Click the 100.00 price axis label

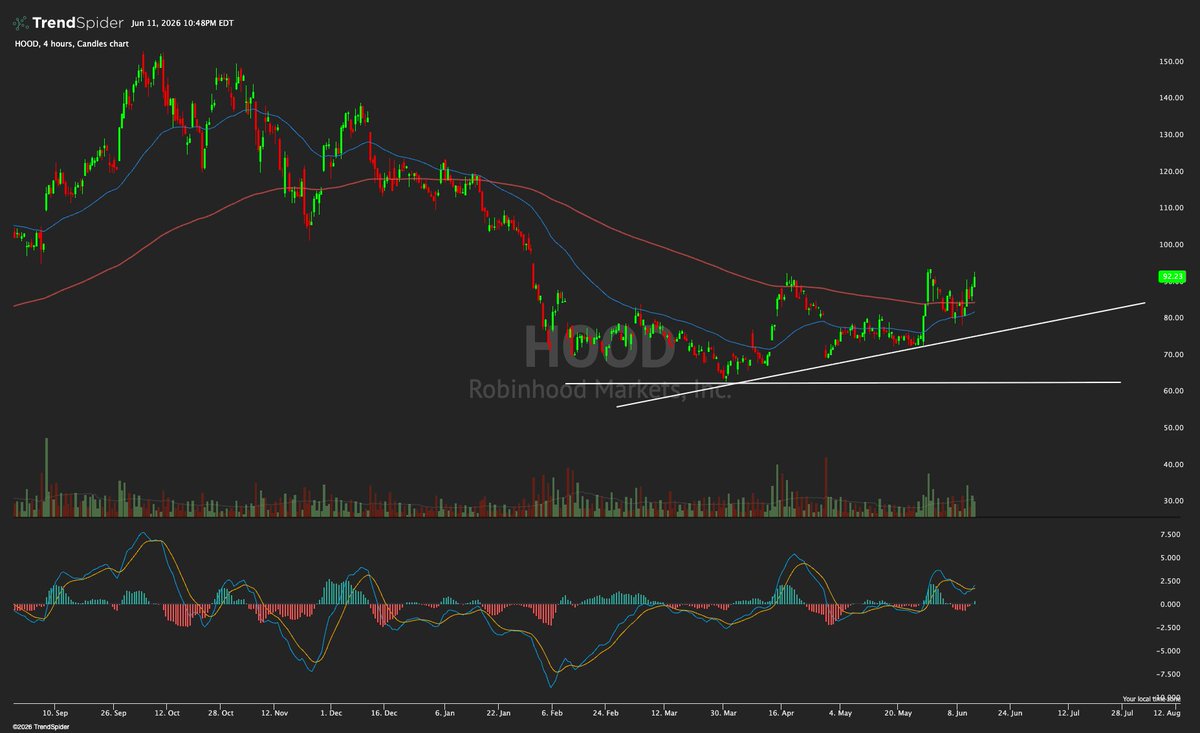pos(1172,245)
